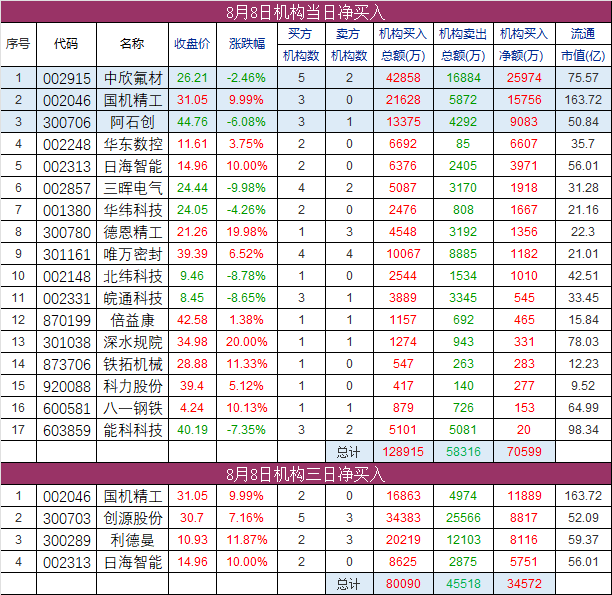Click closing price 44.76
The width and height of the screenshot is (612, 595).
point(192,122)
